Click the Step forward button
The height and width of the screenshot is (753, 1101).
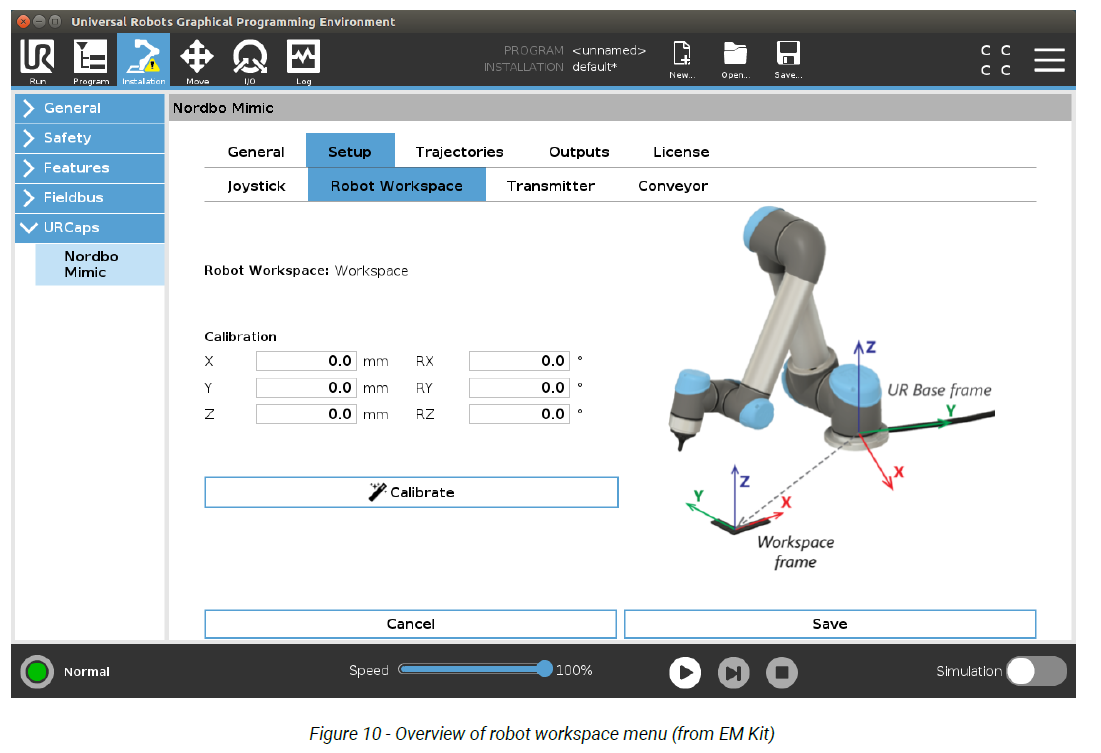733,672
